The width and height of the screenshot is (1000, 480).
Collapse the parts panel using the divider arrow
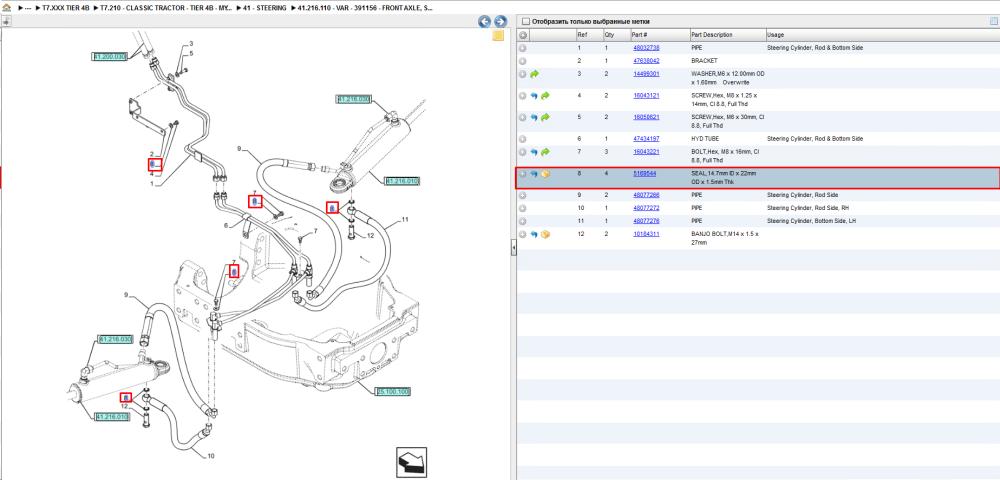point(513,249)
